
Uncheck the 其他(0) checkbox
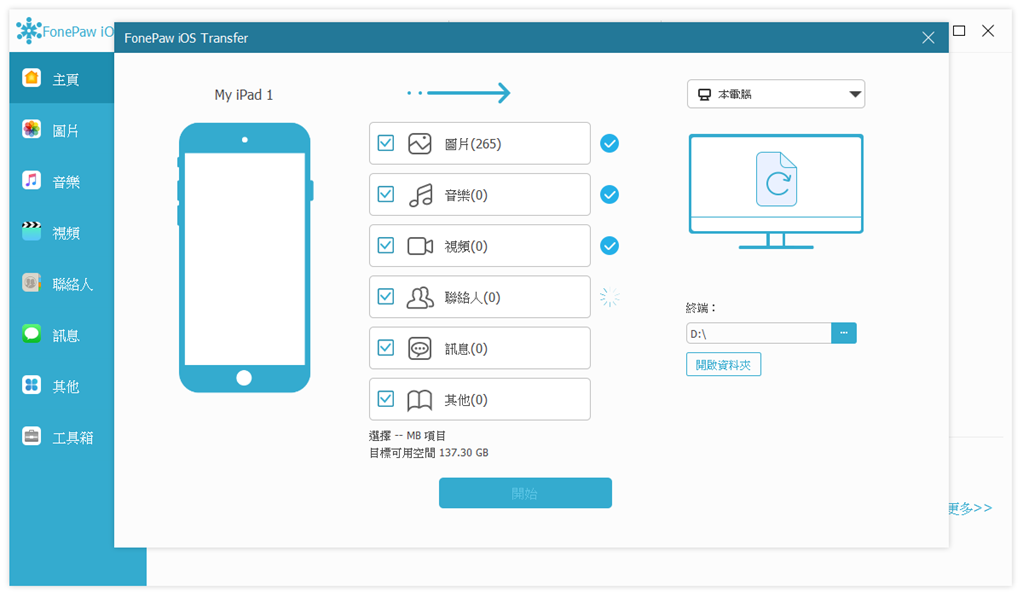pyautogui.click(x=386, y=399)
